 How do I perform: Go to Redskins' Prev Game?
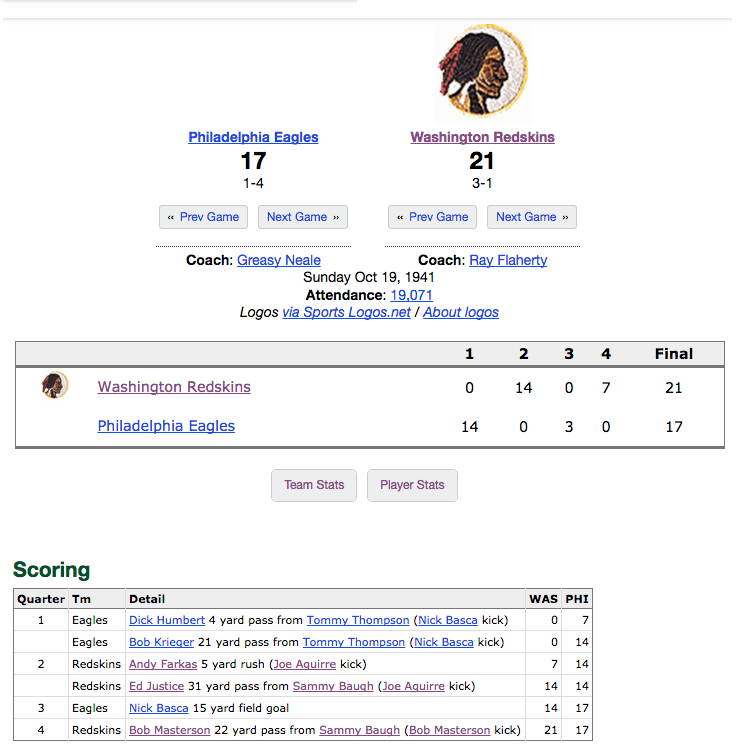pos(432,217)
